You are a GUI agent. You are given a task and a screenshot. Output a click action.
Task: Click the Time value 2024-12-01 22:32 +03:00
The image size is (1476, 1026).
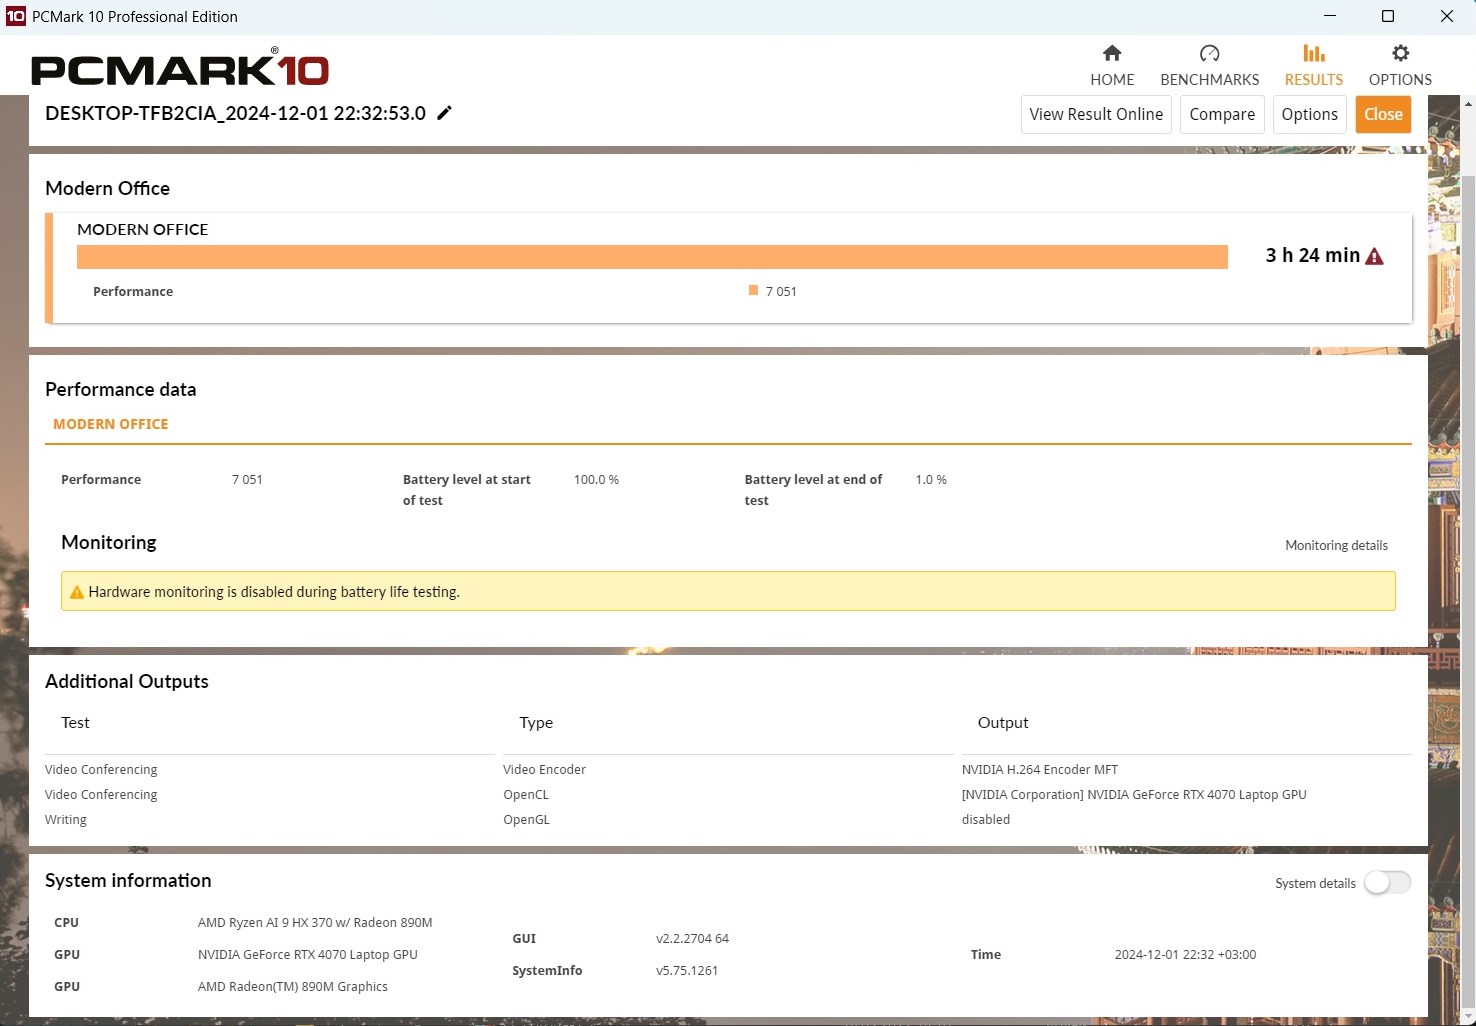(x=1185, y=954)
